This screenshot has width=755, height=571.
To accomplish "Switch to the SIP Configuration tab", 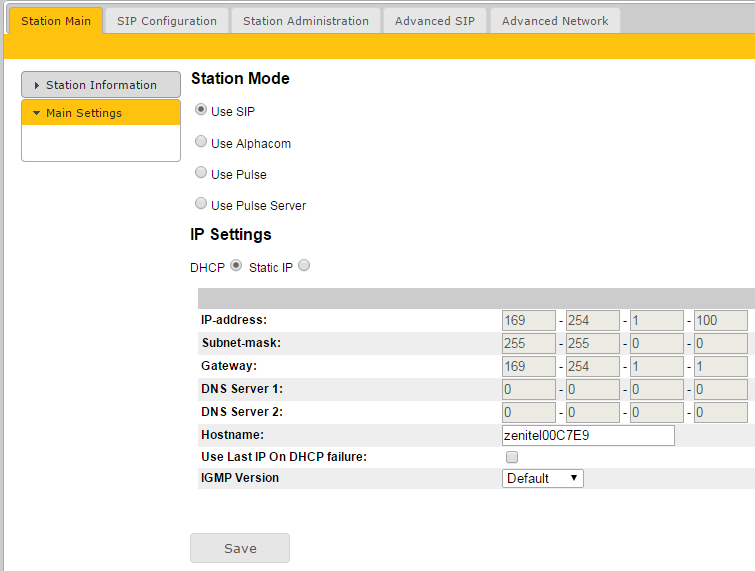I will [x=166, y=21].
